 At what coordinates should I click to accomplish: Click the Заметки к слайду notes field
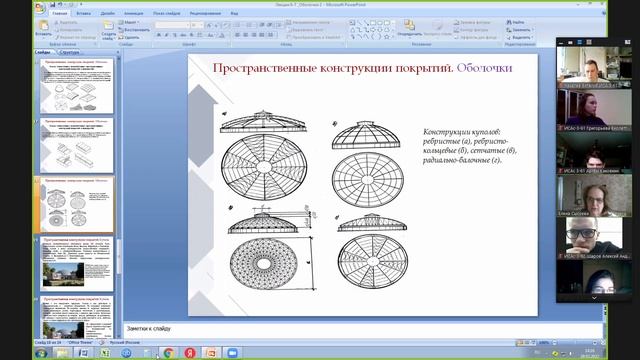click(362, 329)
